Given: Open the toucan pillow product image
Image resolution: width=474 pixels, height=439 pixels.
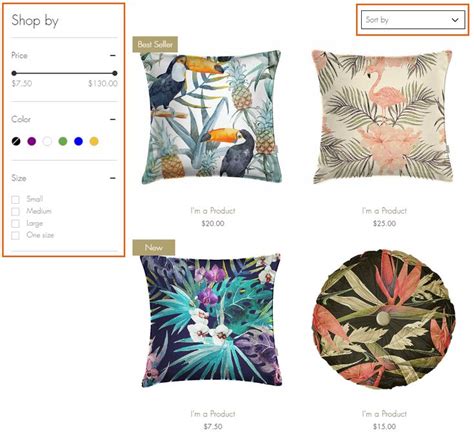Looking at the screenshot, I should (x=211, y=117).
